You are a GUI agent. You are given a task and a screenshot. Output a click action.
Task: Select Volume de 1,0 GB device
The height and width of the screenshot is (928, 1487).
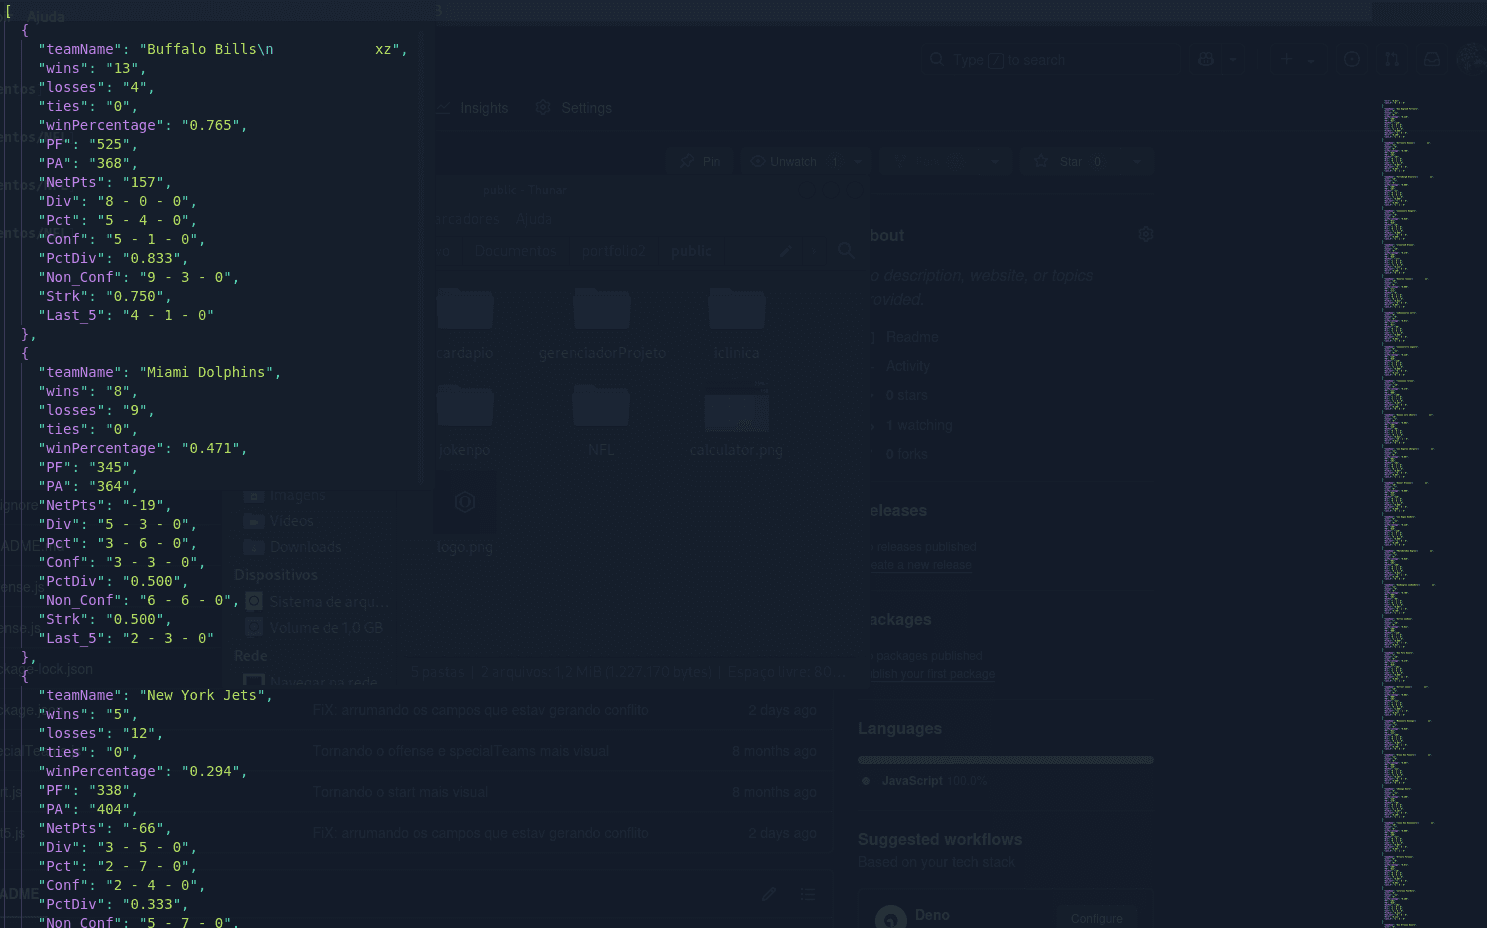(314, 628)
